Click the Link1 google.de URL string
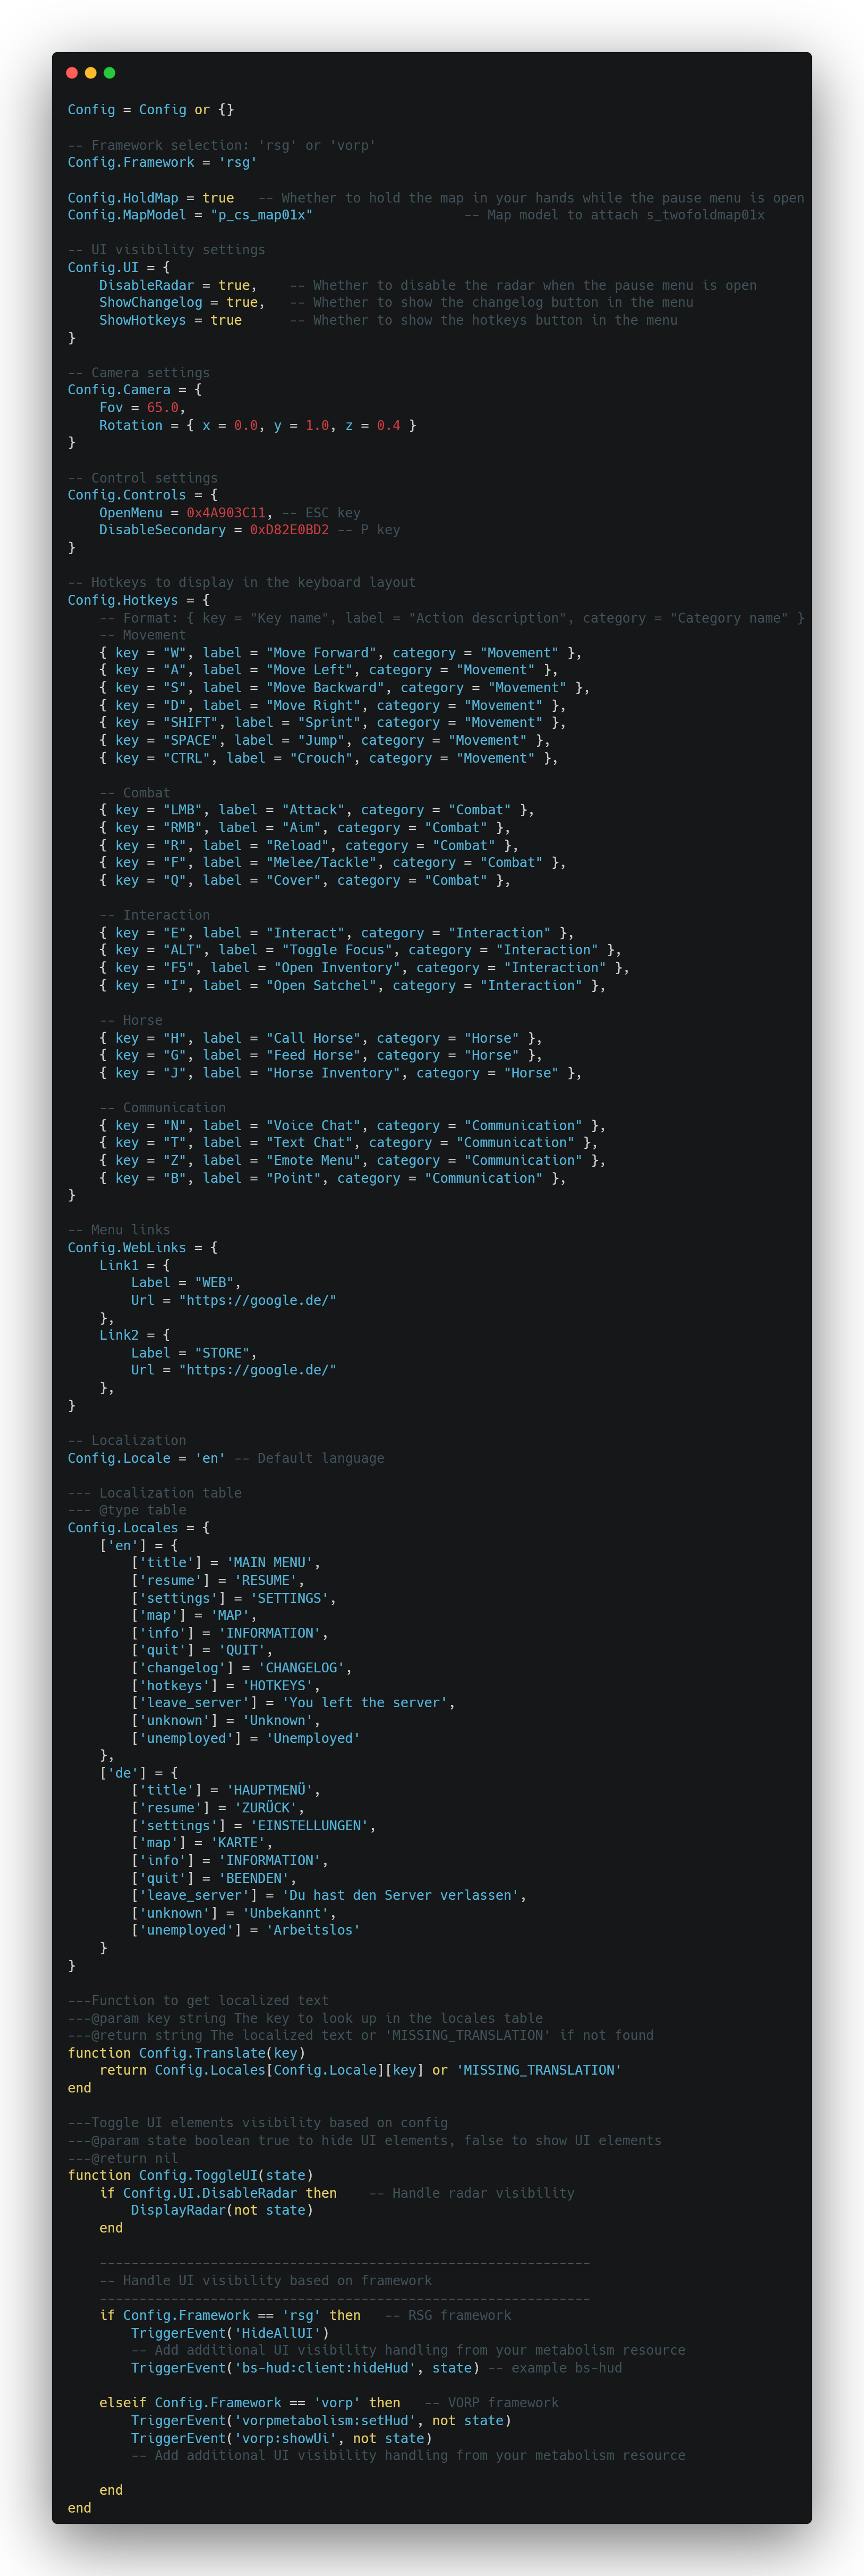This screenshot has height=2576, width=864. point(257,1300)
